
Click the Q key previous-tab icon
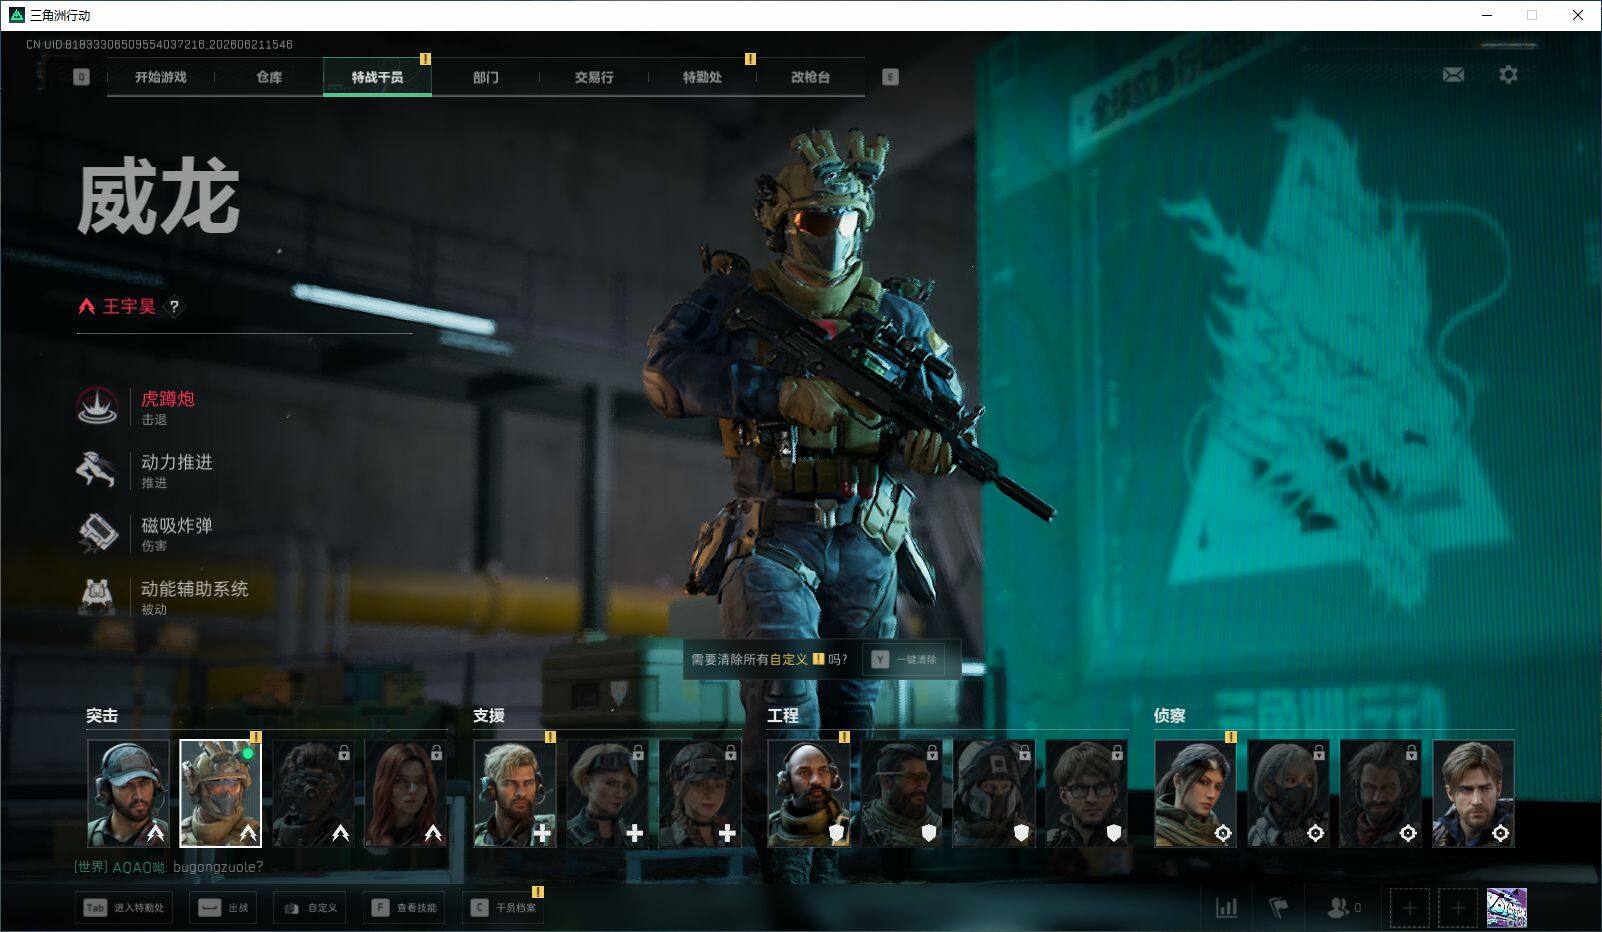82,77
